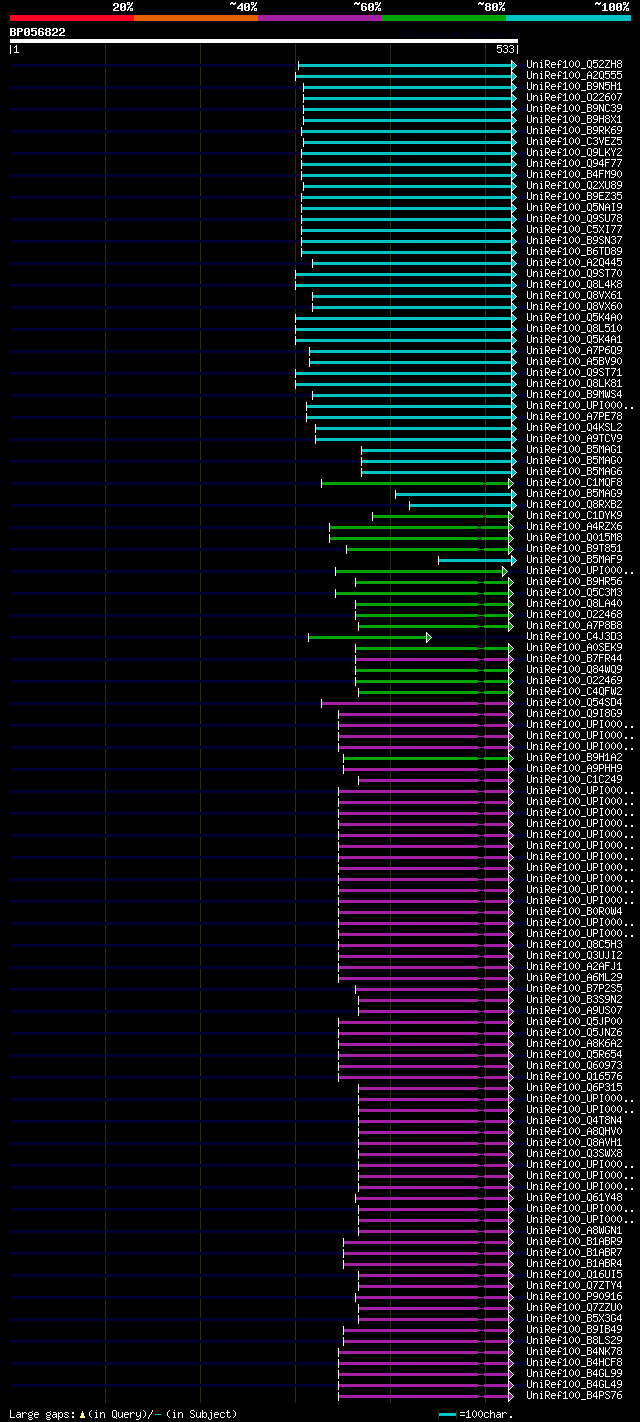Select the UniRef100_B9H1A2 label
Image resolution: width=640 pixels, height=1422 pixels.
tap(574, 757)
